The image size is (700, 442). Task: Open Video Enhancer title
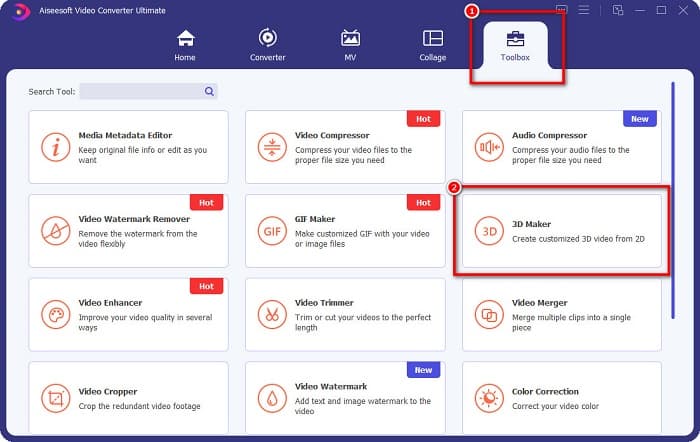tap(110, 303)
